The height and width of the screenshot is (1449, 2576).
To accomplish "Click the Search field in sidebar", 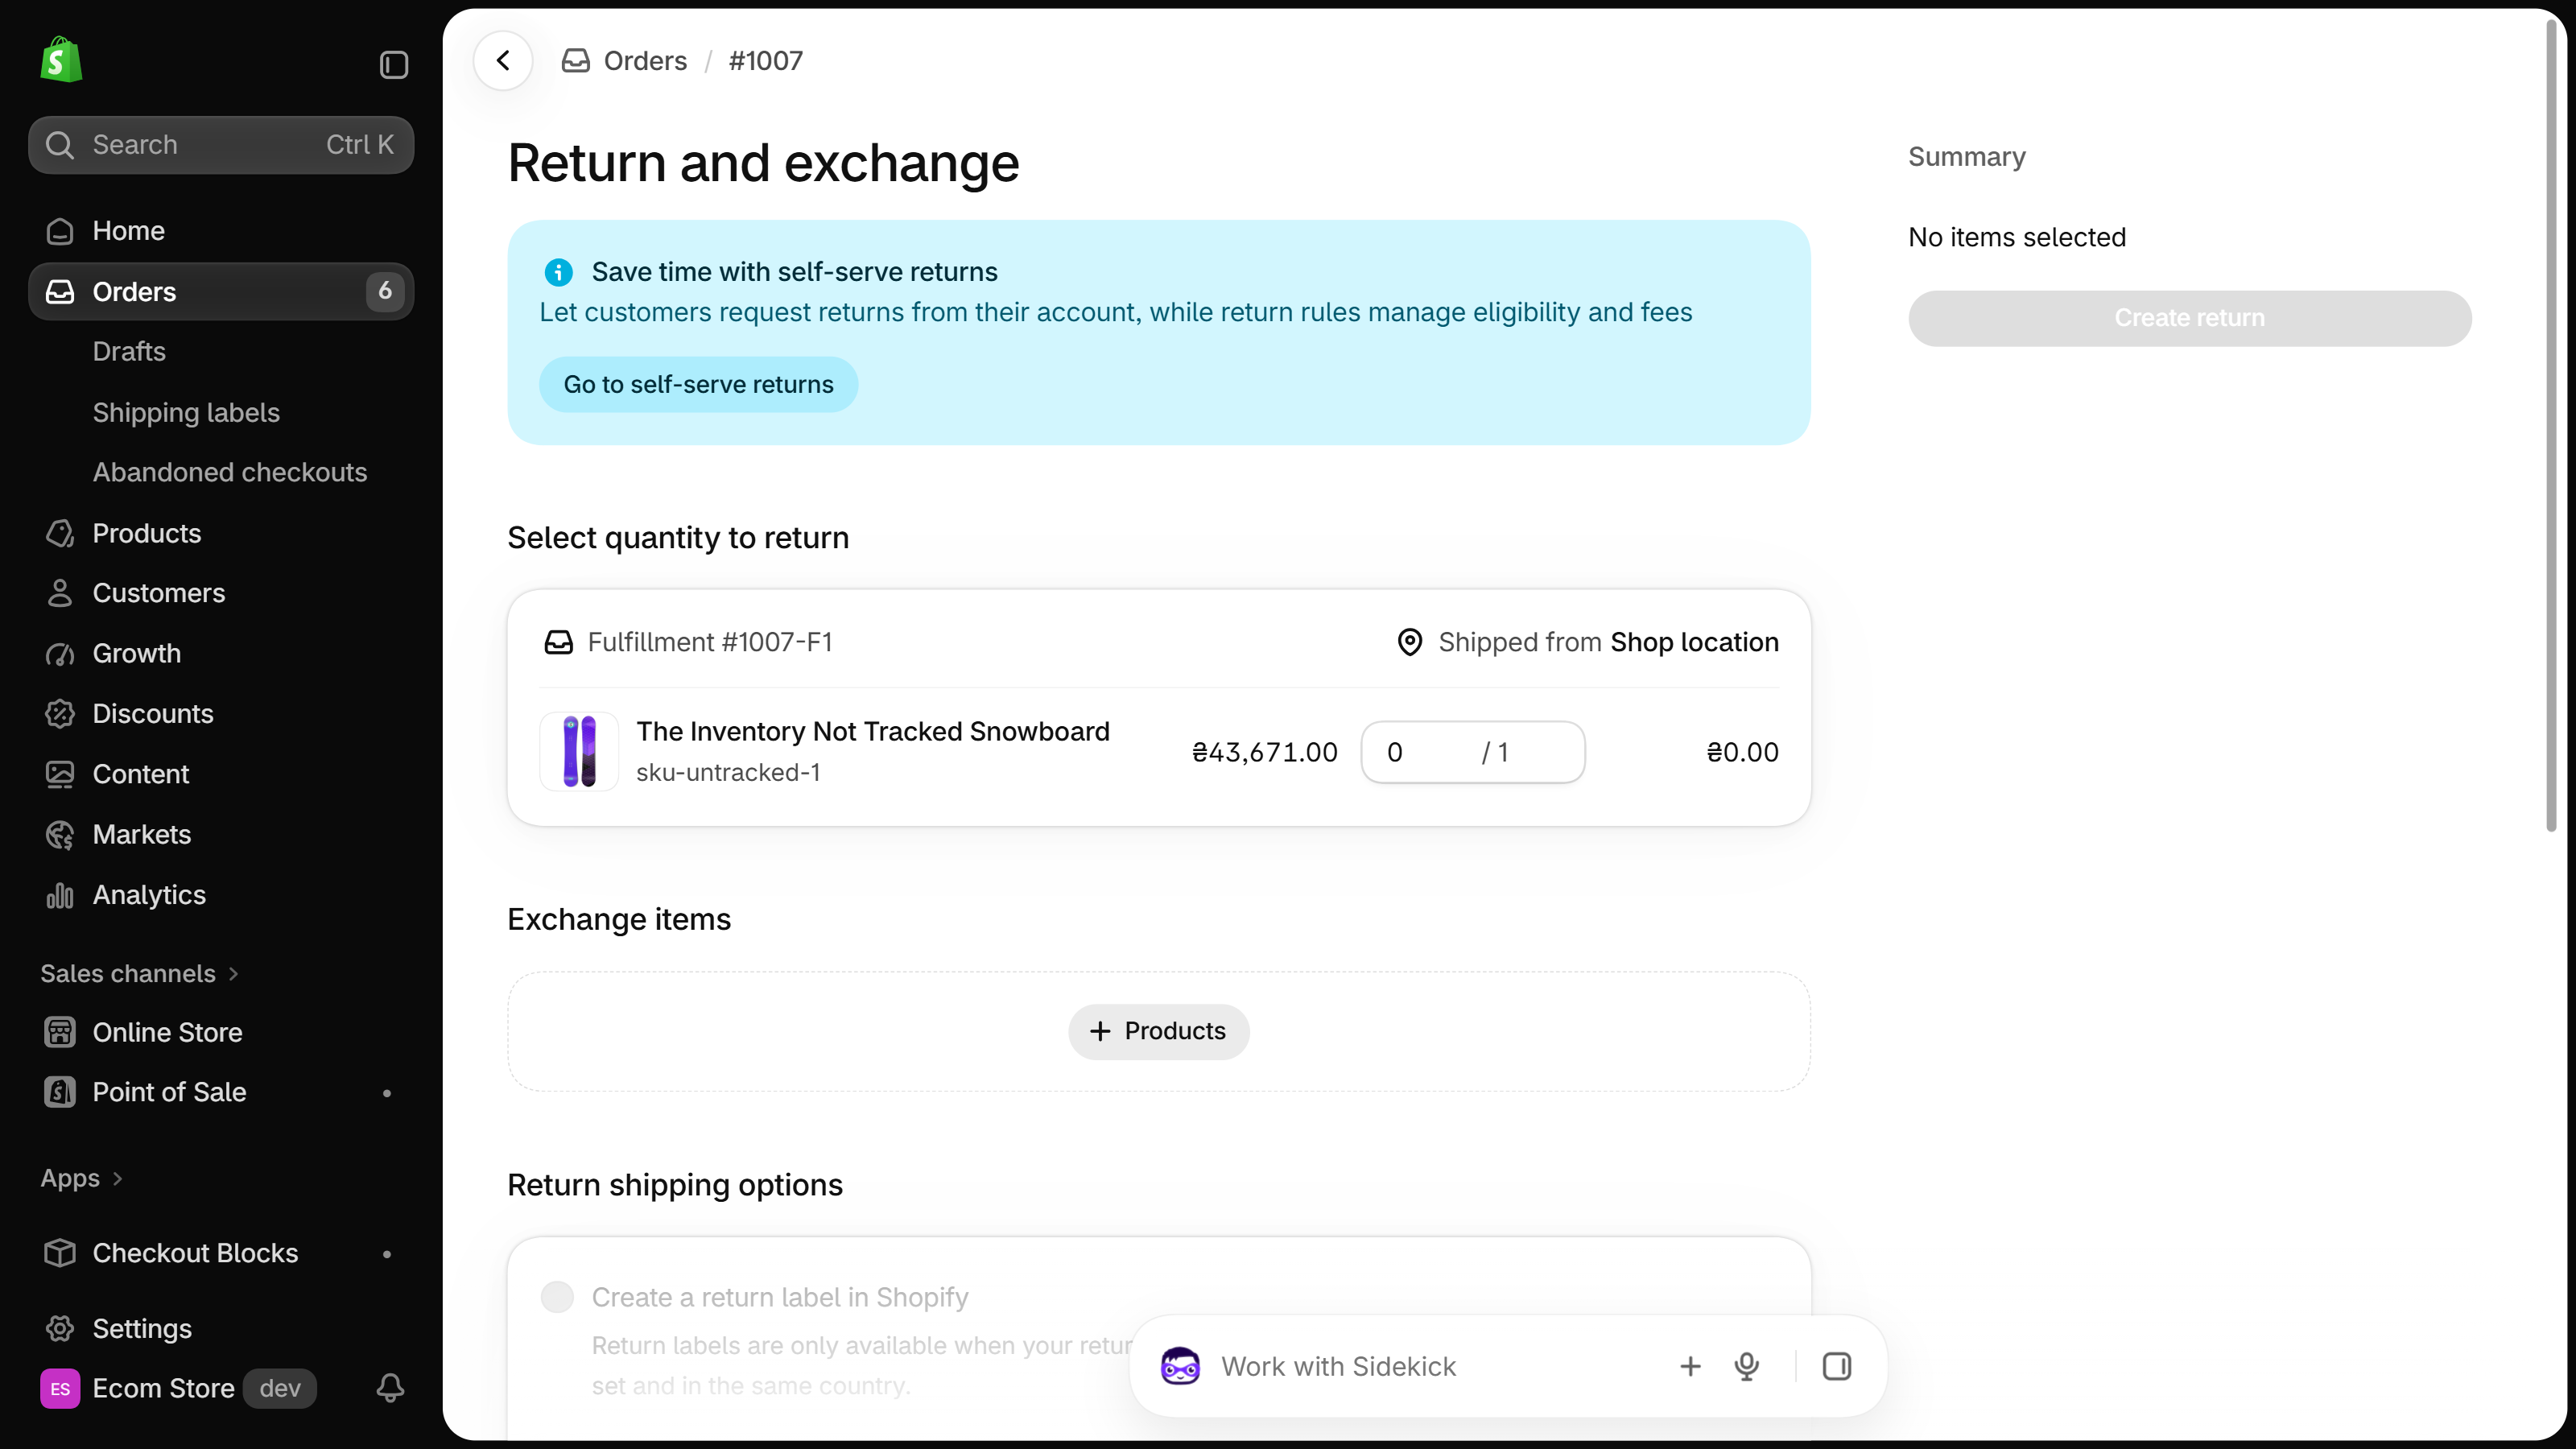I will click(221, 145).
